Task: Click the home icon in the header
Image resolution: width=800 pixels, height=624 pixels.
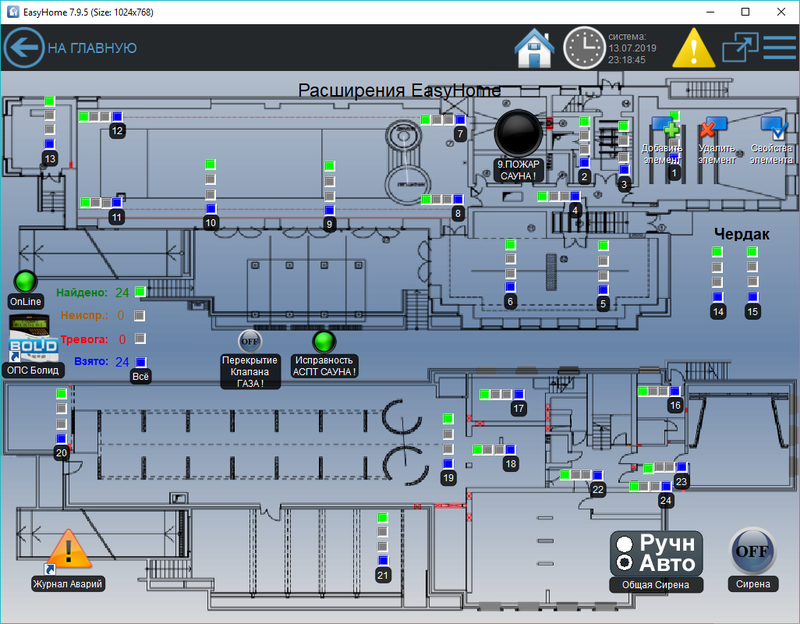Action: coord(534,47)
